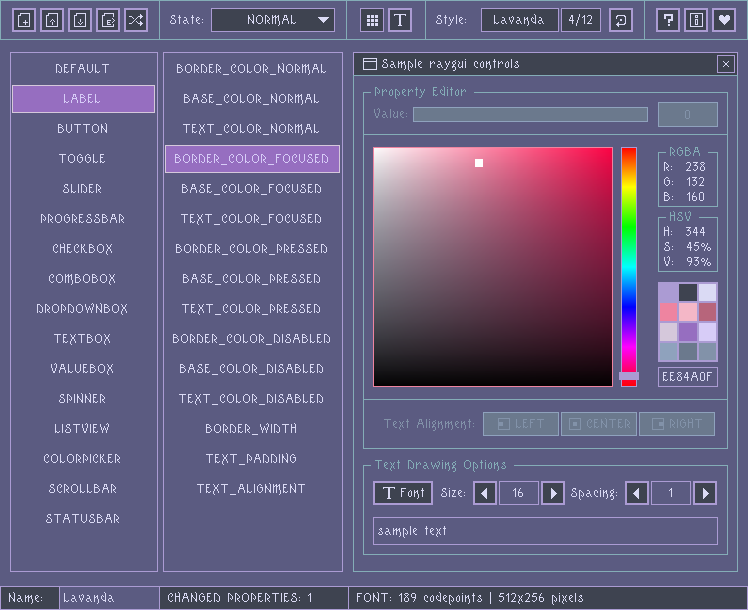Viewport: 748px width, 610px height.
Task: Click the Reload style icon next to 4/12
Action: pos(621,20)
